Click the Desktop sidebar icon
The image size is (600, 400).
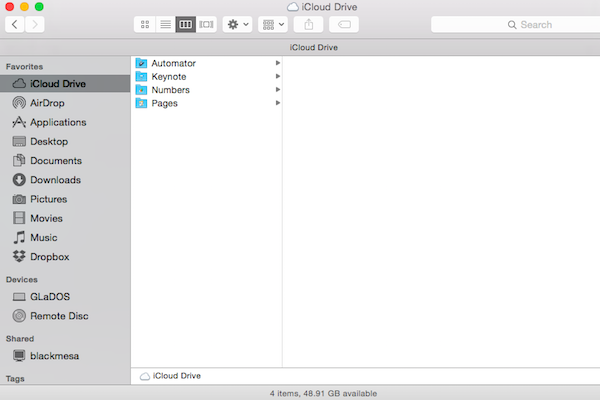[x=19, y=141]
